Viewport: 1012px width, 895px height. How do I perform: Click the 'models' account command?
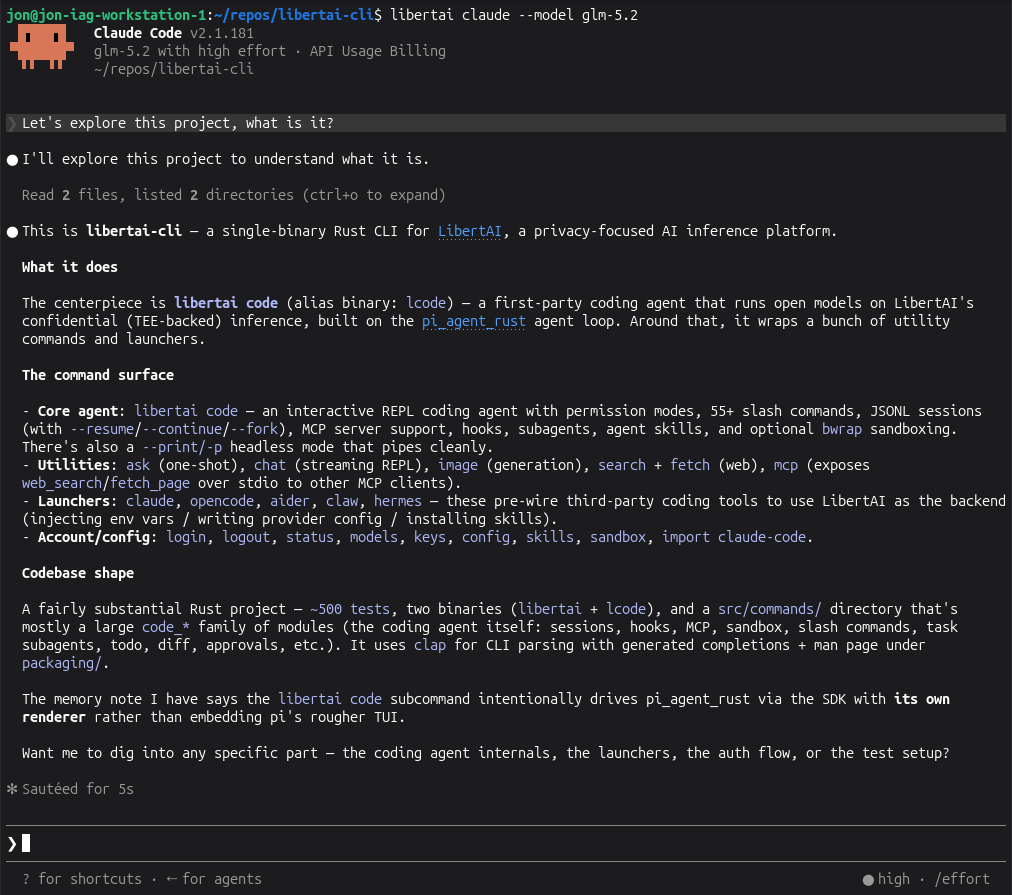373,537
